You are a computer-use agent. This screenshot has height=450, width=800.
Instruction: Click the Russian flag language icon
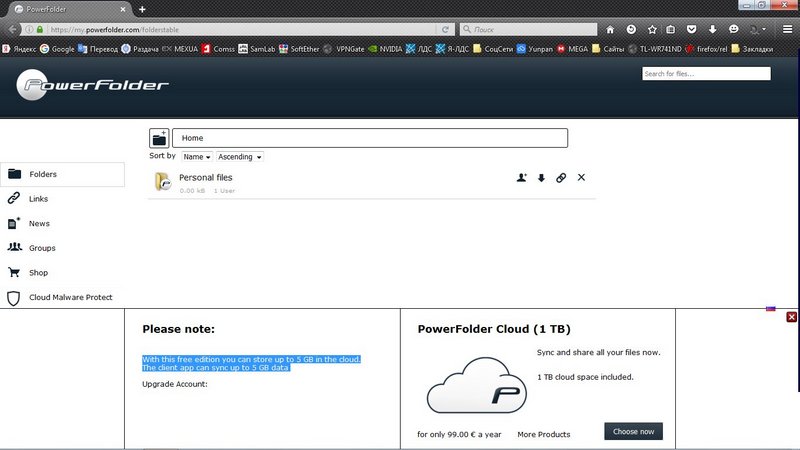pyautogui.click(x=770, y=309)
